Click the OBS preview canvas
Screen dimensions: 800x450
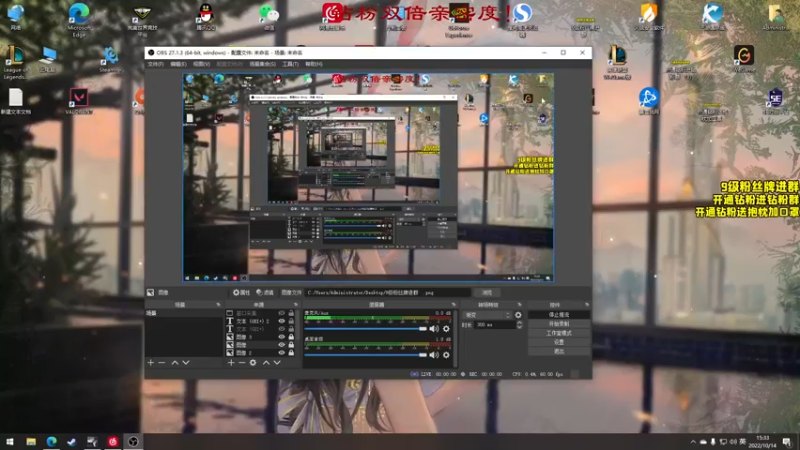368,178
